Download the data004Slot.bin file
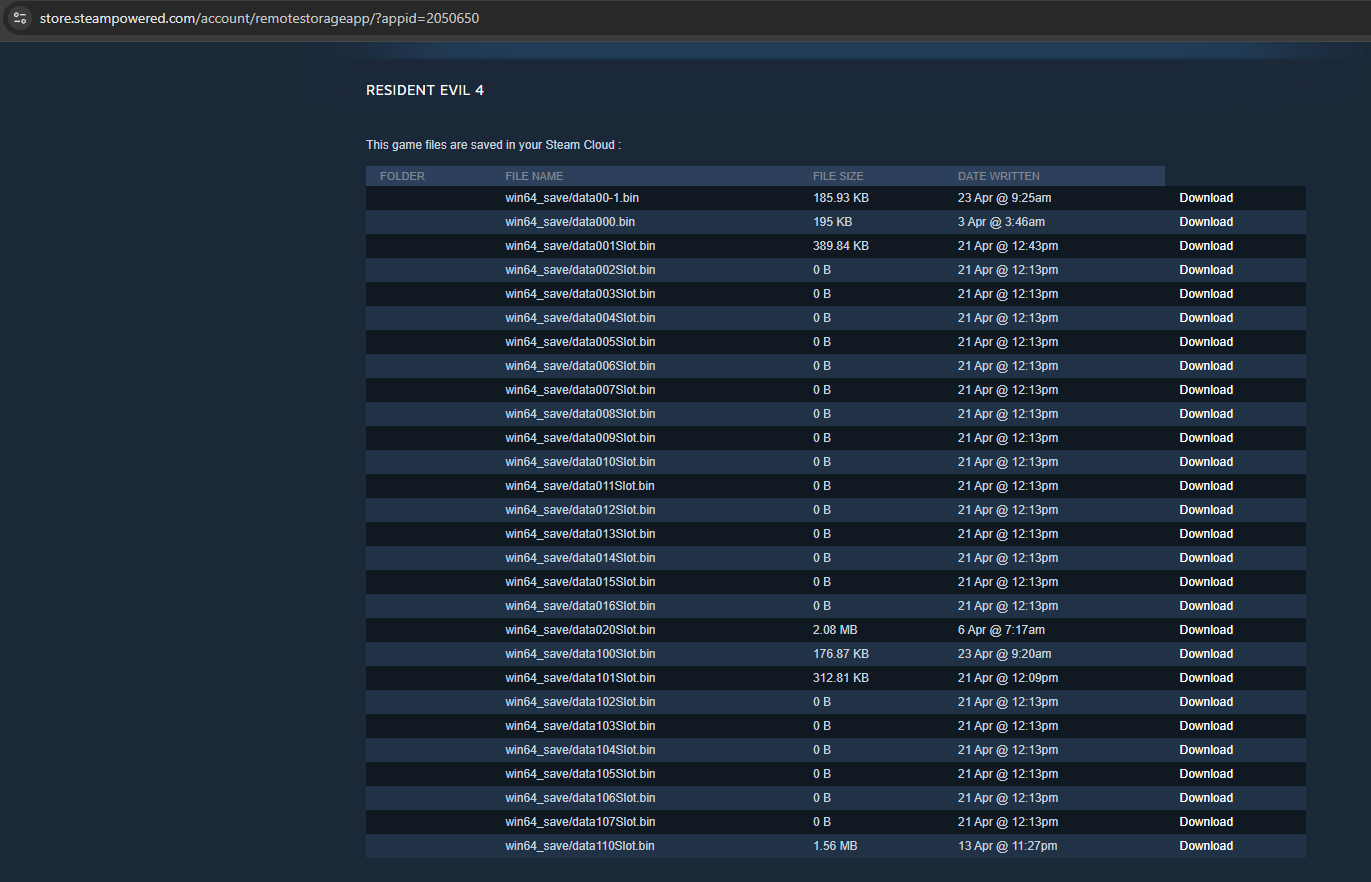Screen dimensions: 1371x882 click(1206, 318)
